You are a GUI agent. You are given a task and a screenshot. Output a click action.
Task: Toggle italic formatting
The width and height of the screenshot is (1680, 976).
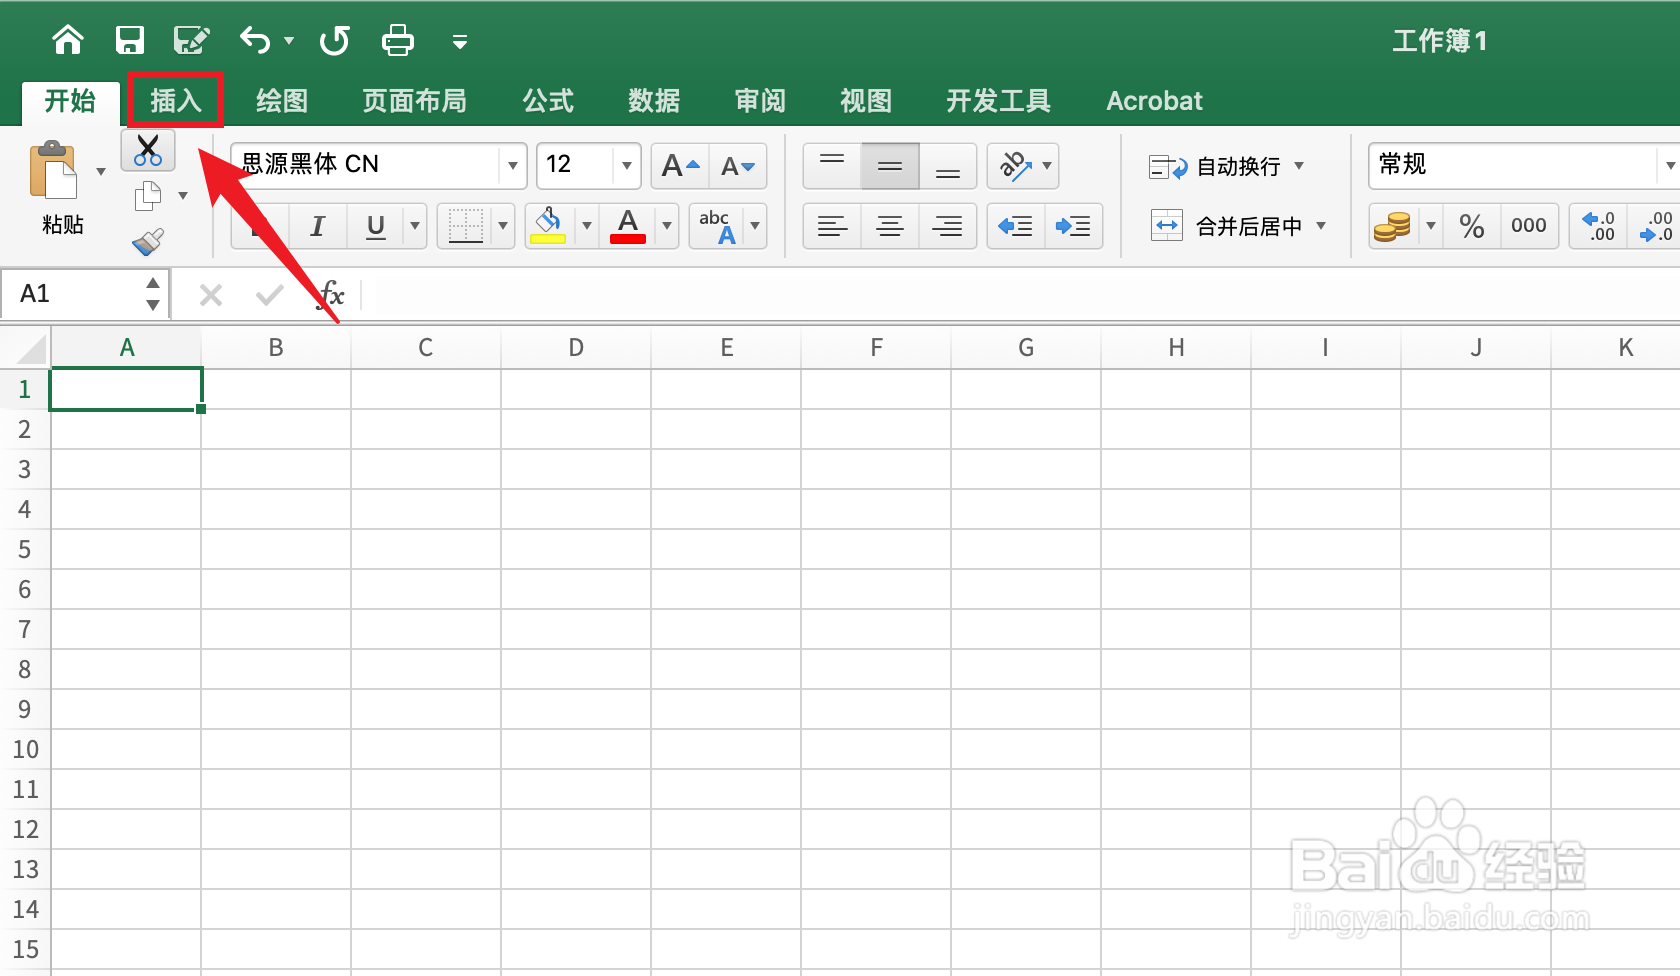click(x=317, y=226)
